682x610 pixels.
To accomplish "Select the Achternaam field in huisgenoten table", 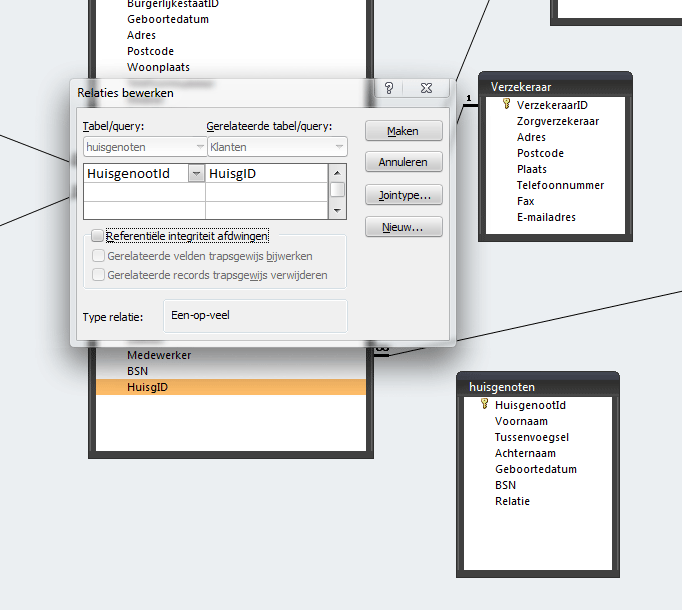I will 525,453.
